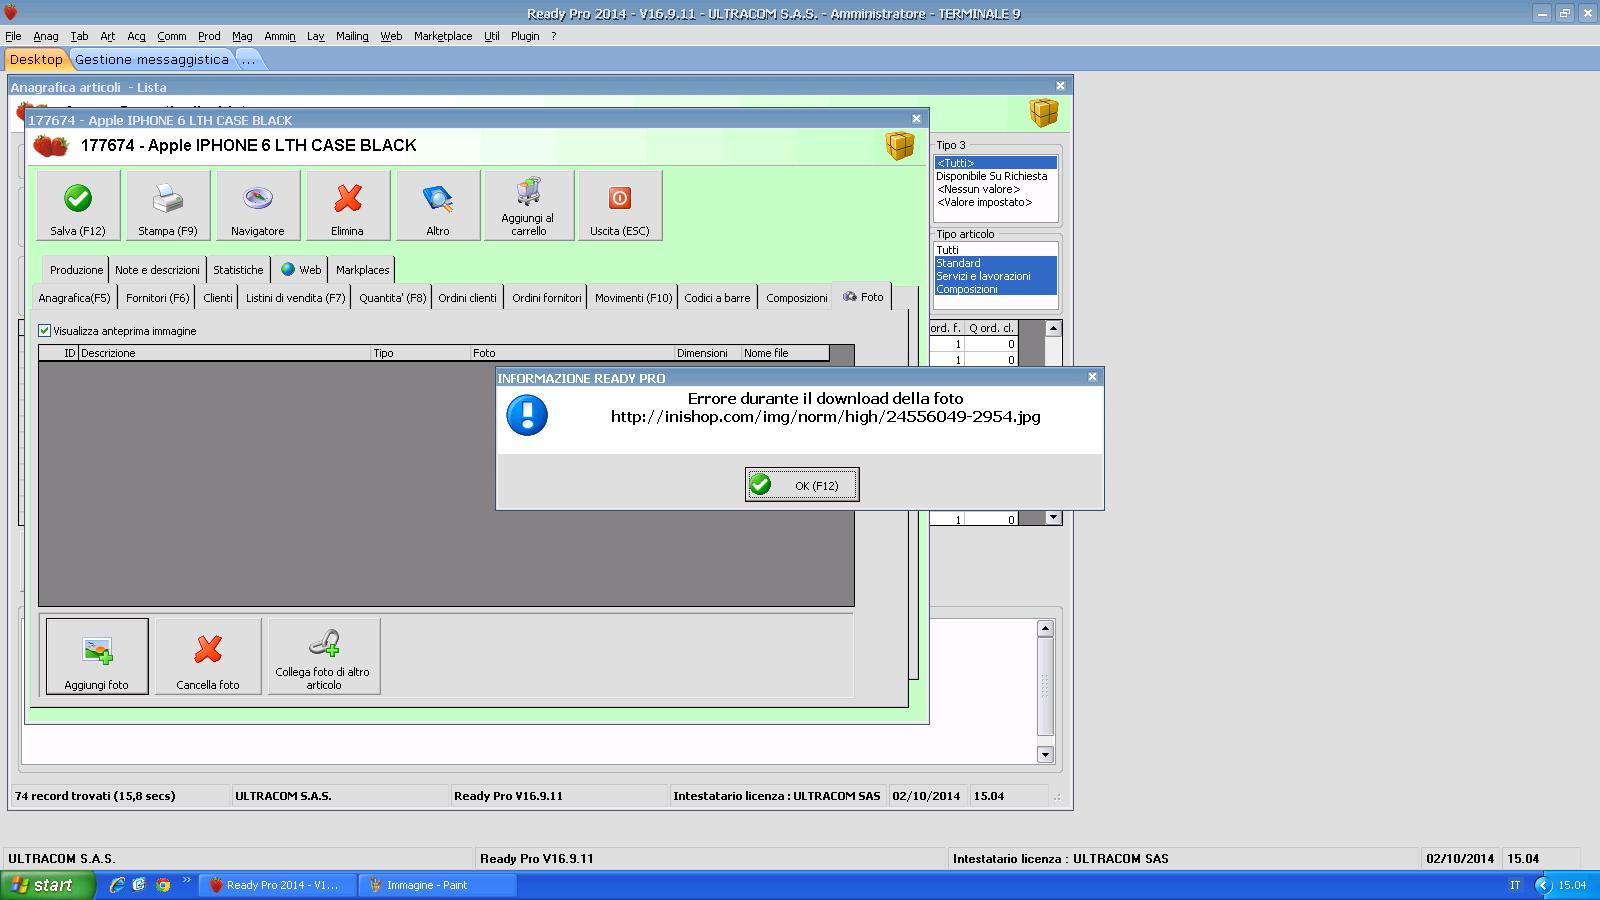Open the Navigatore compass button

pos(258,205)
